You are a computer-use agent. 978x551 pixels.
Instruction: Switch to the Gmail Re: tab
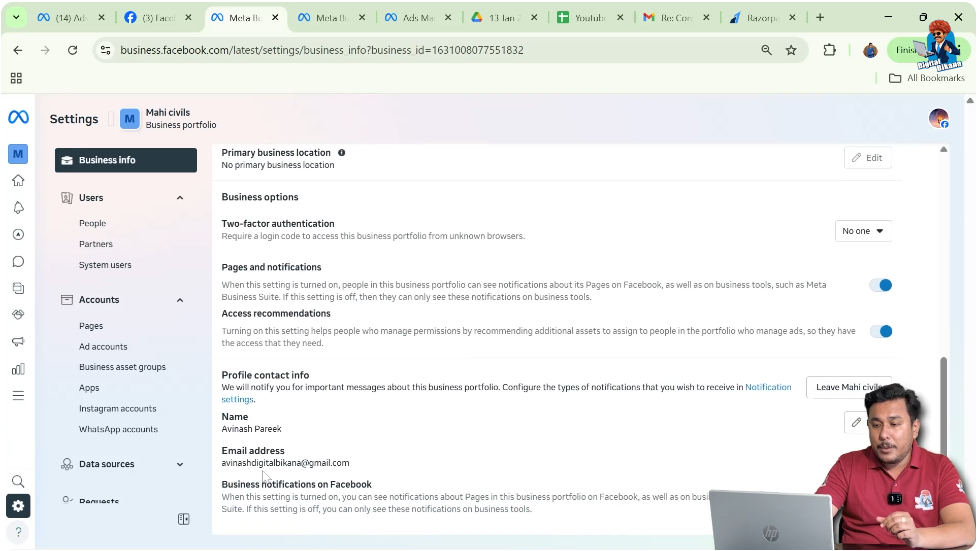point(676,17)
